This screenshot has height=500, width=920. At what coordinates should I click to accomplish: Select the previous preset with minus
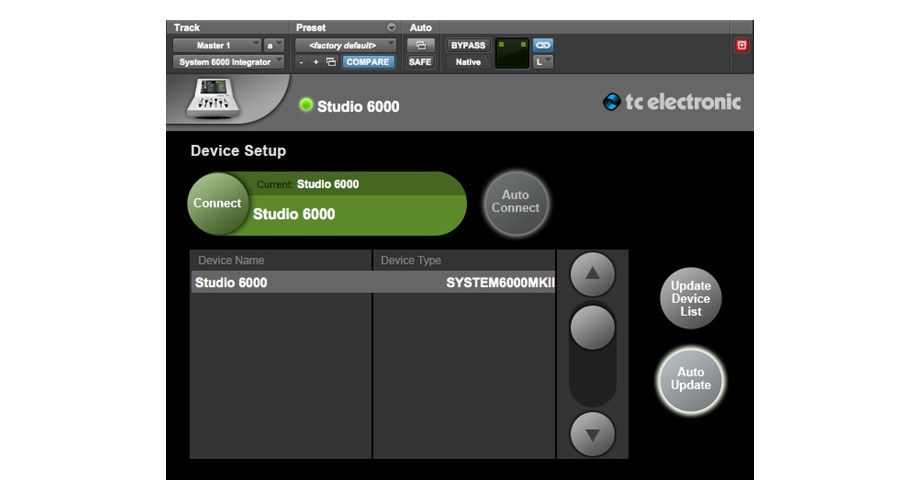point(302,62)
